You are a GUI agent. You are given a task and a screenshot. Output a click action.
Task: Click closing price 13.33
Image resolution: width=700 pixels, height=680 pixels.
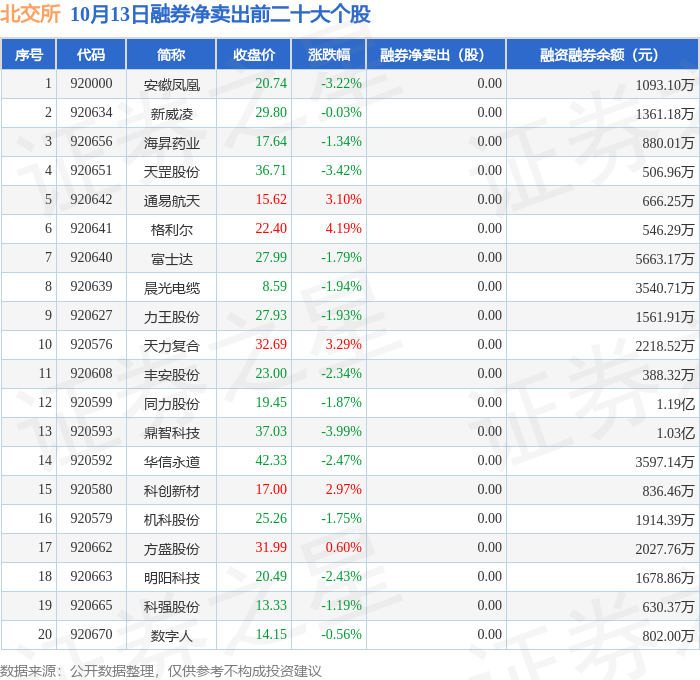(x=271, y=606)
